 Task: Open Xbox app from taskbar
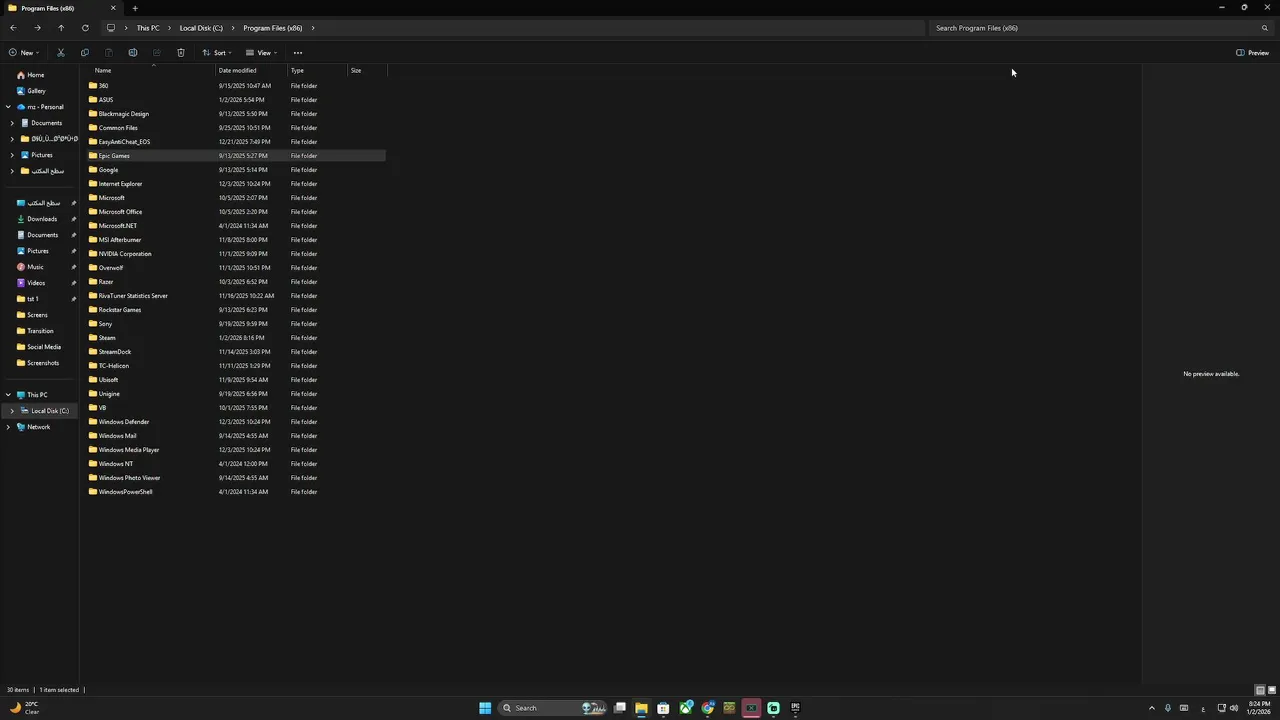[x=686, y=708]
